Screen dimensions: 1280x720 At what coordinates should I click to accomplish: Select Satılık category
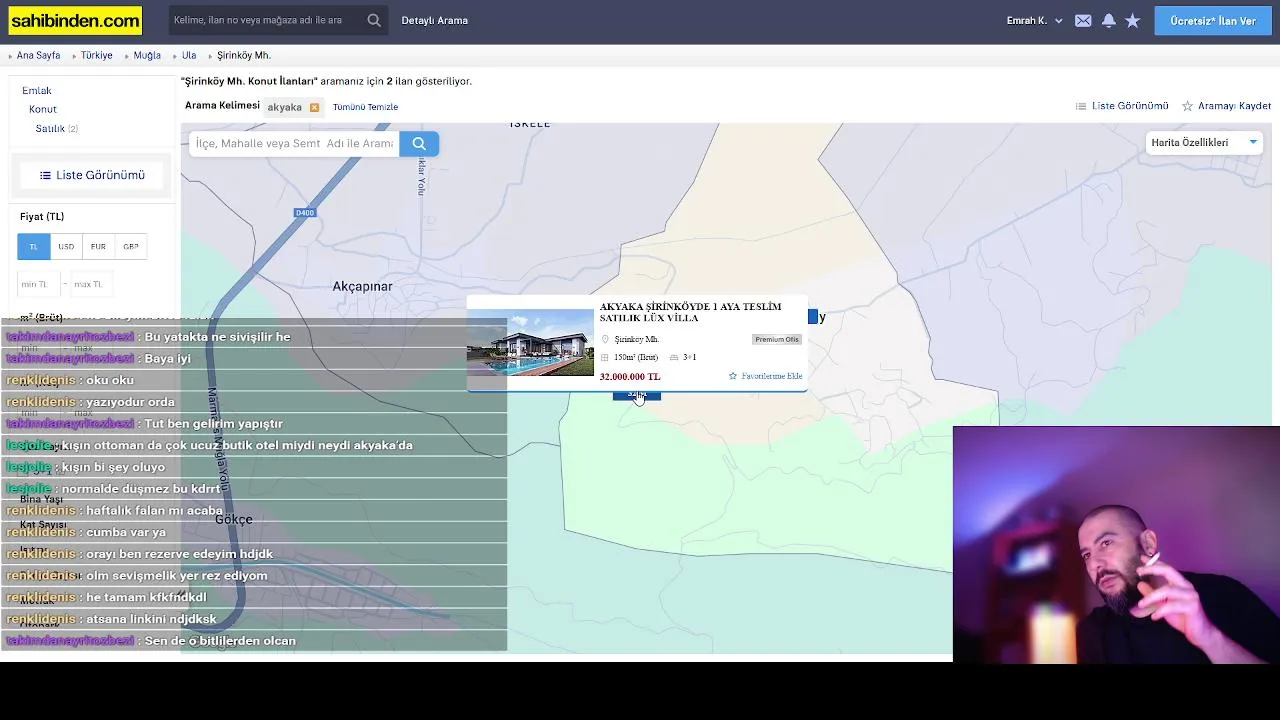click(50, 128)
